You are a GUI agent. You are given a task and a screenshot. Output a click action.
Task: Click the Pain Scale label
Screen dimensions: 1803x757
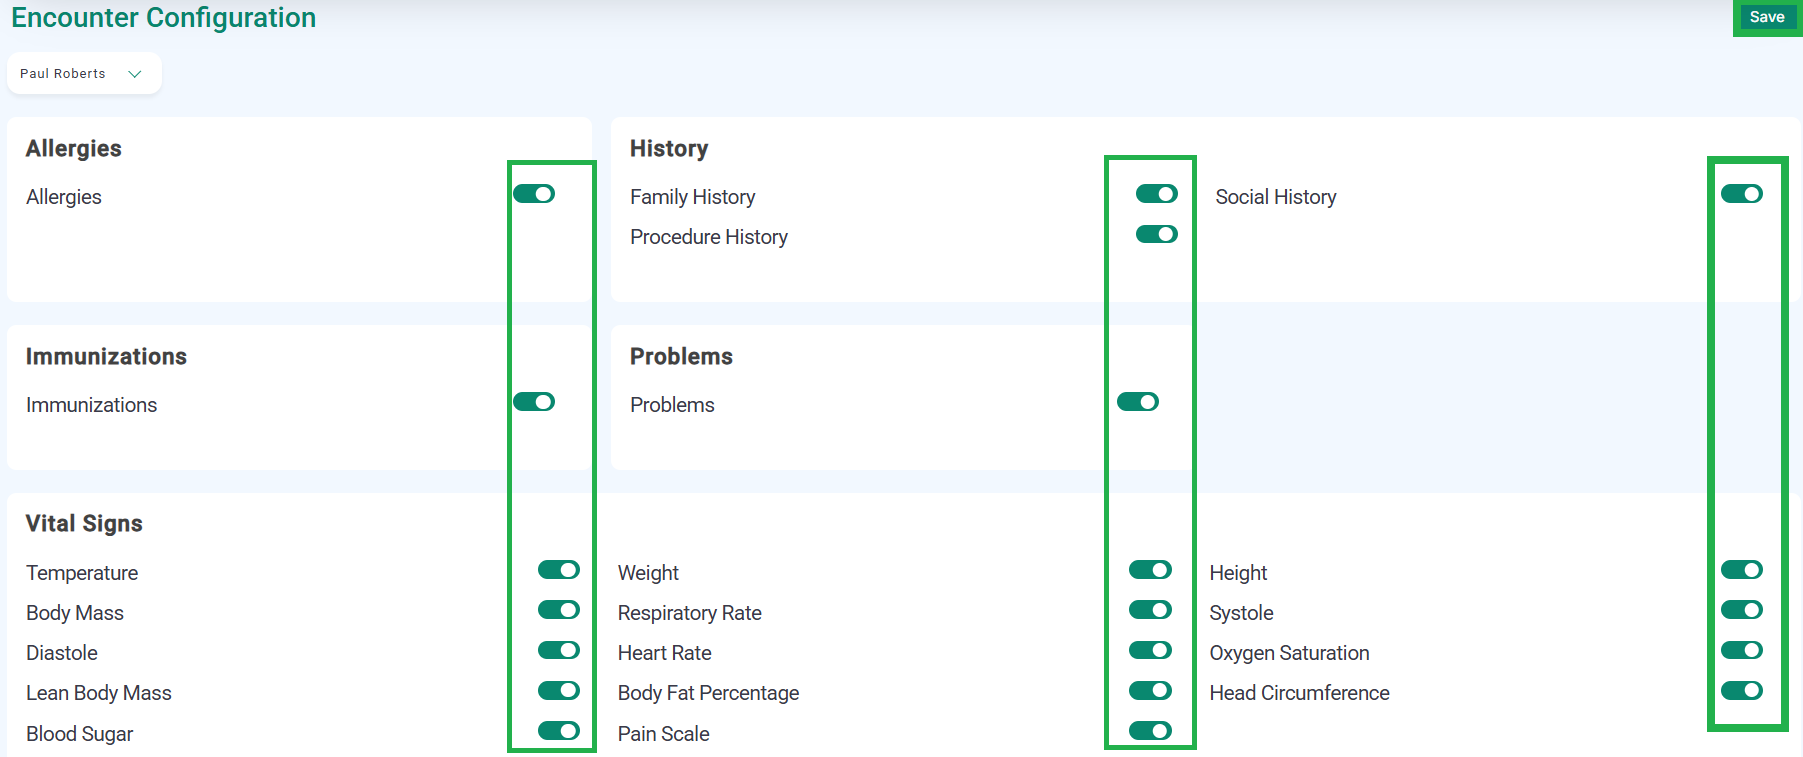tap(664, 734)
